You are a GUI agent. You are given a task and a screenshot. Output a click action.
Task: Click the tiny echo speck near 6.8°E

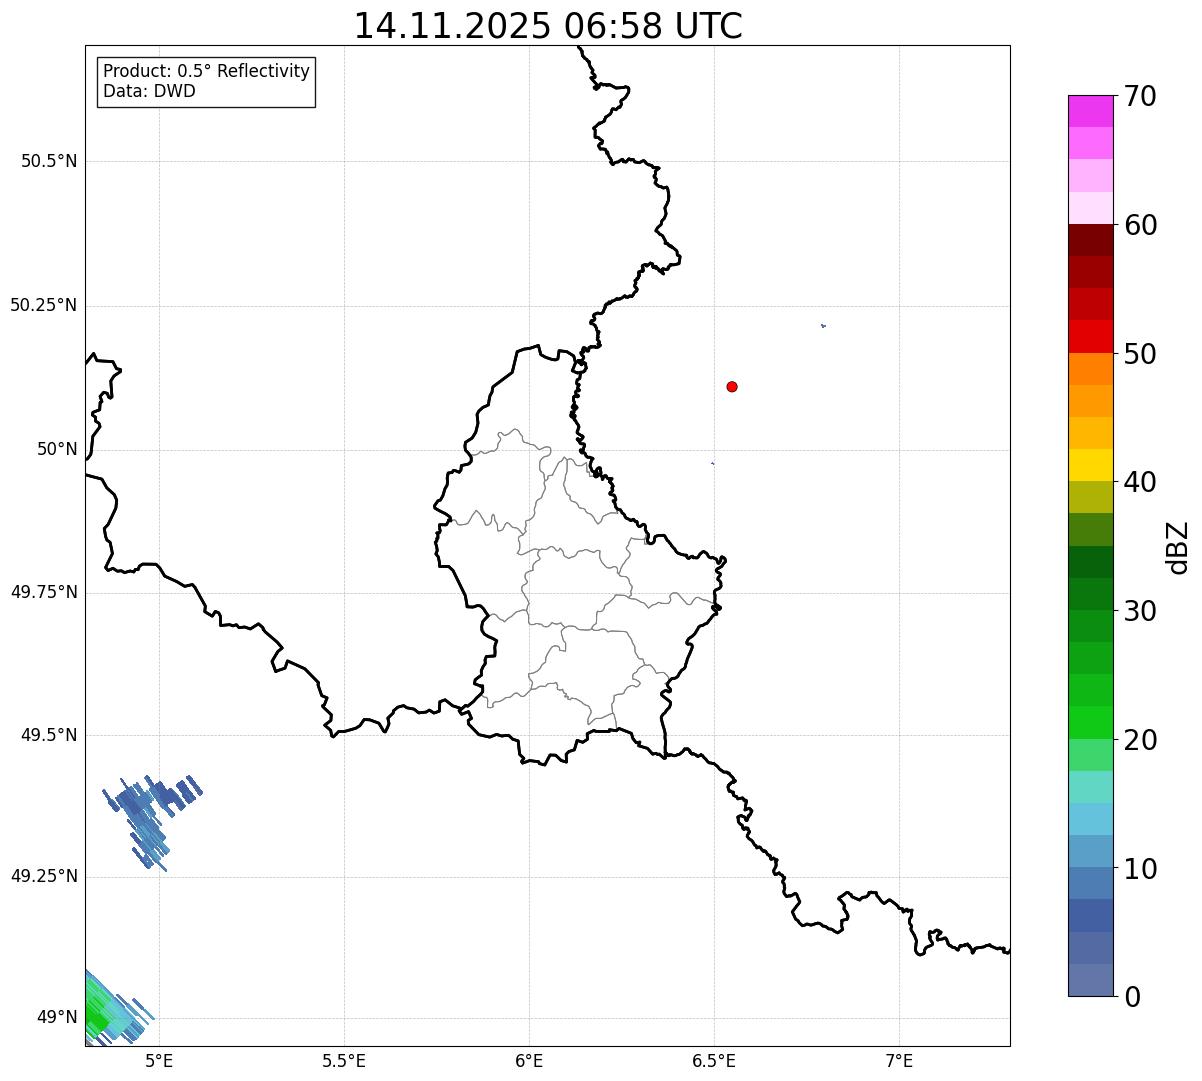(823, 325)
